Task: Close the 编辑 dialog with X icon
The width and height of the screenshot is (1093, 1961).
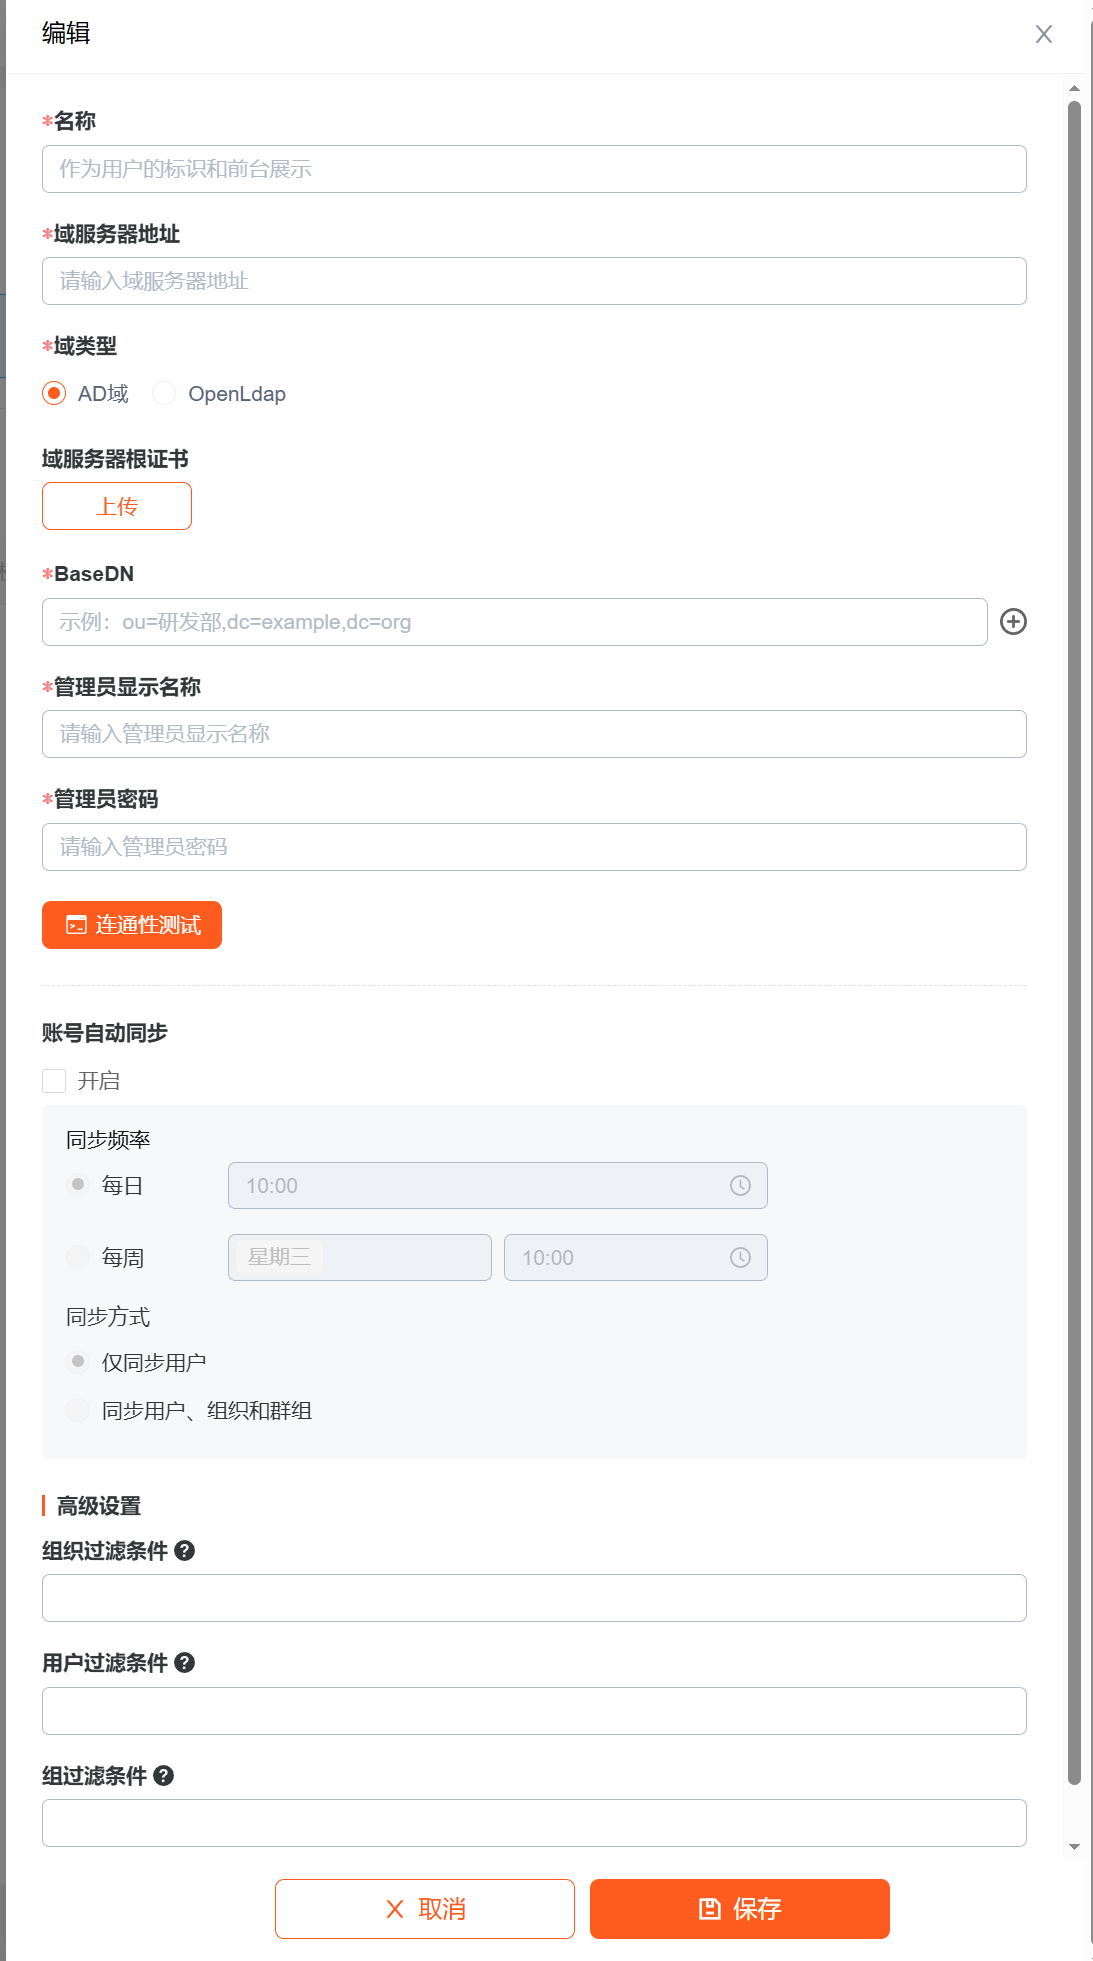Action: (1043, 34)
